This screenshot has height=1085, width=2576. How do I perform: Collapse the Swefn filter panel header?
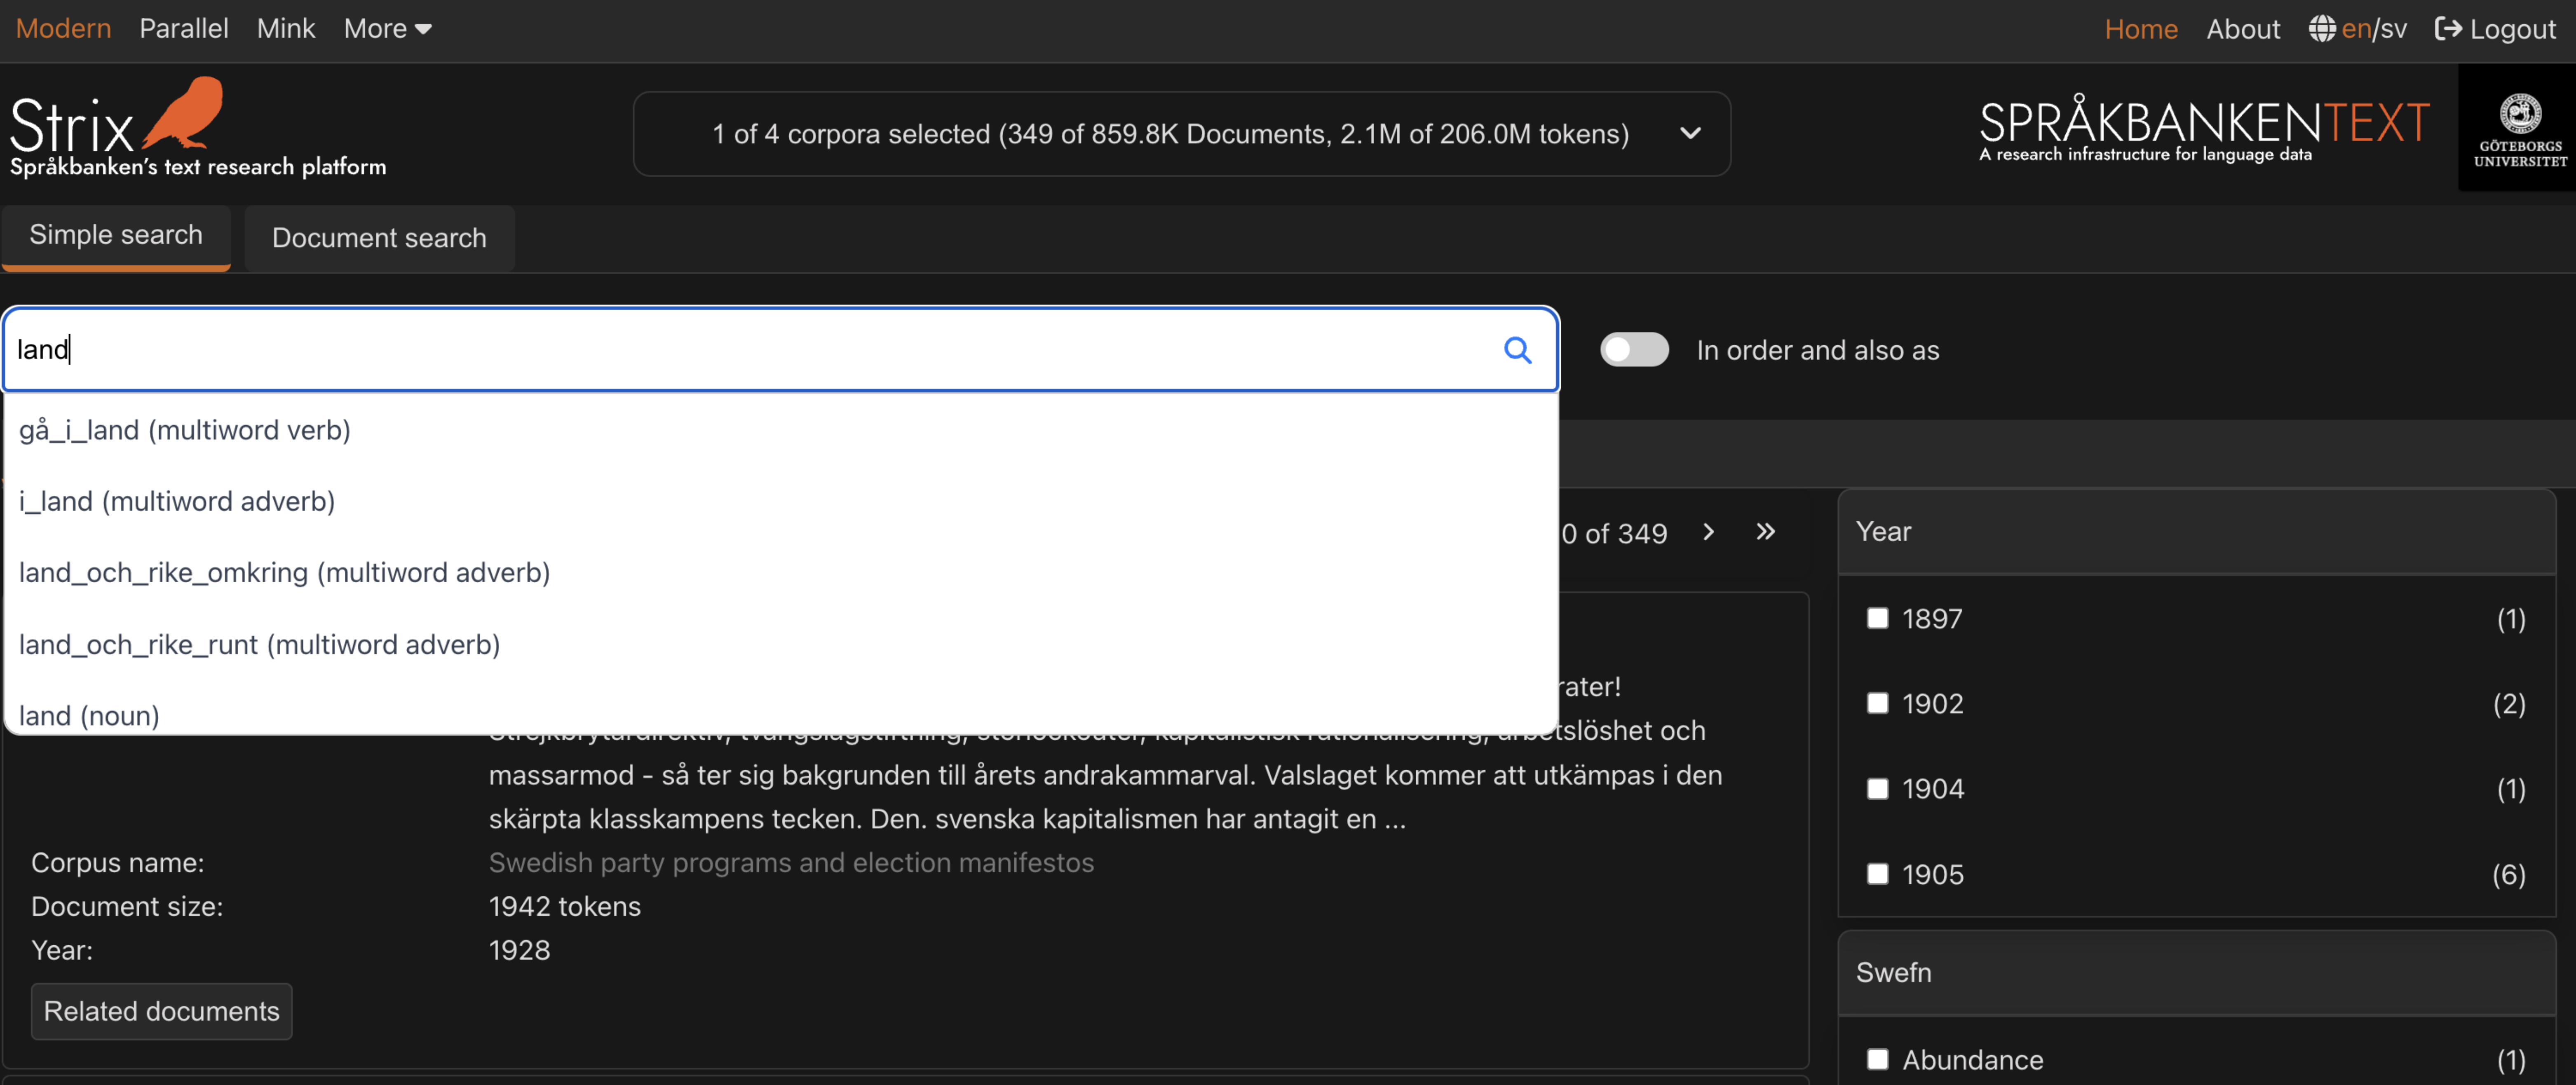tap(2196, 973)
